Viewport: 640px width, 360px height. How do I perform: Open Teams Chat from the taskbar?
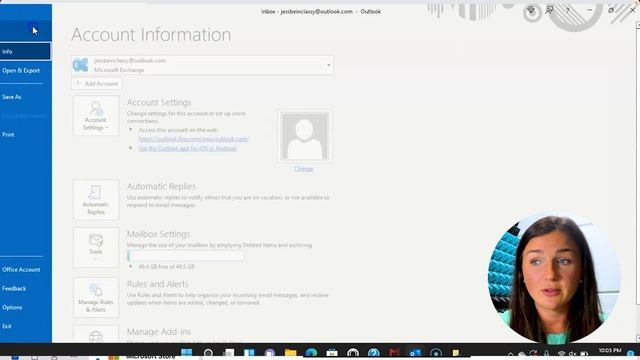tap(270, 353)
